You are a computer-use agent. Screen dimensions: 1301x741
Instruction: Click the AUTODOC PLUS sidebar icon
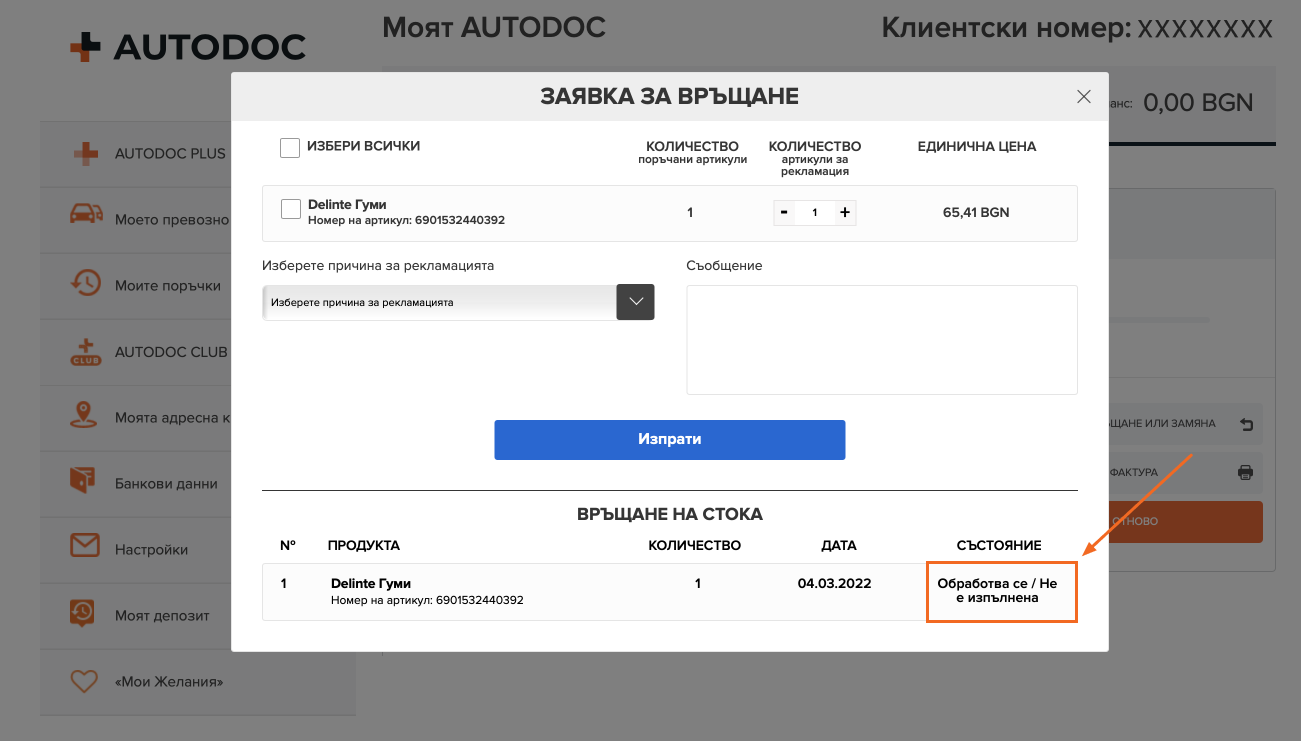(86, 154)
